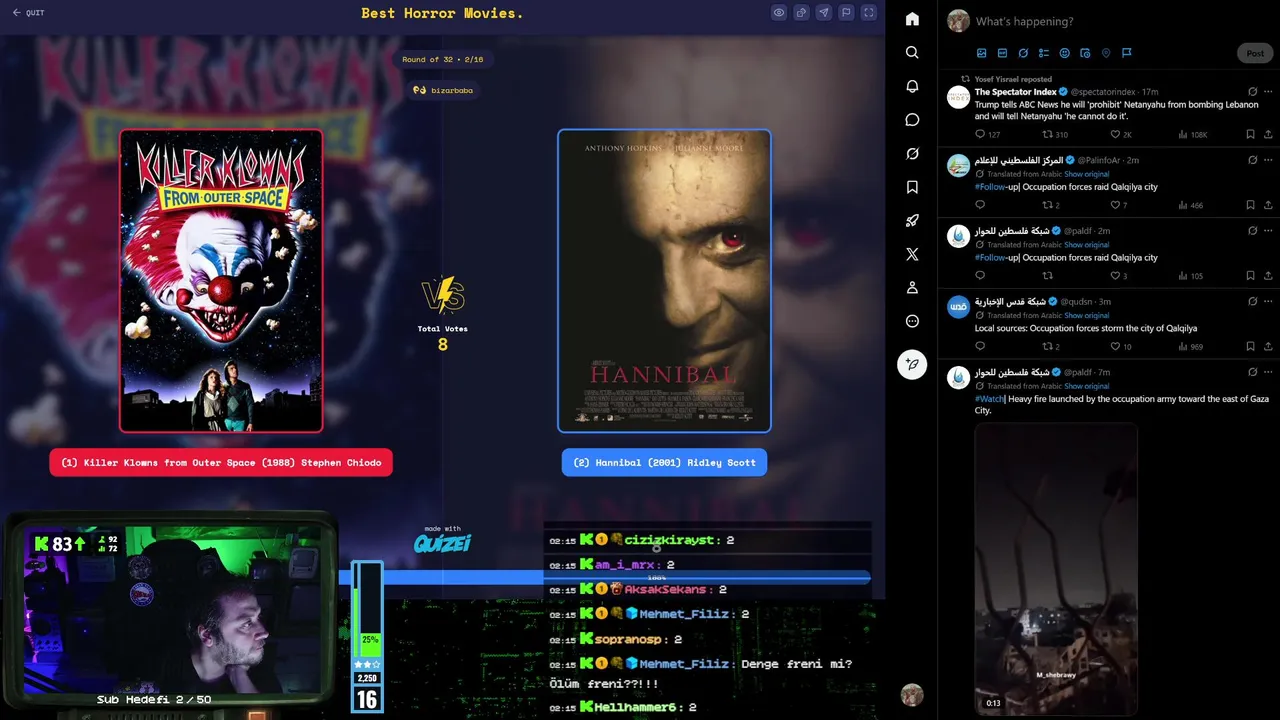Add media image icon in X composer

click(x=982, y=53)
